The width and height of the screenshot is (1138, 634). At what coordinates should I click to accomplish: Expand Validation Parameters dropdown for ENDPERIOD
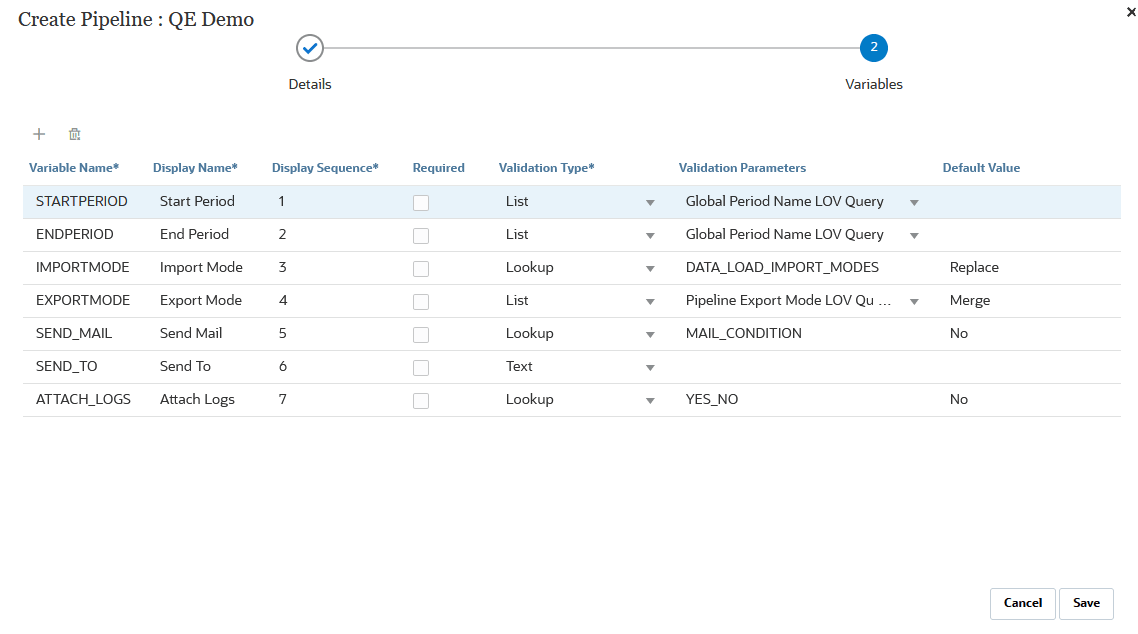(914, 235)
